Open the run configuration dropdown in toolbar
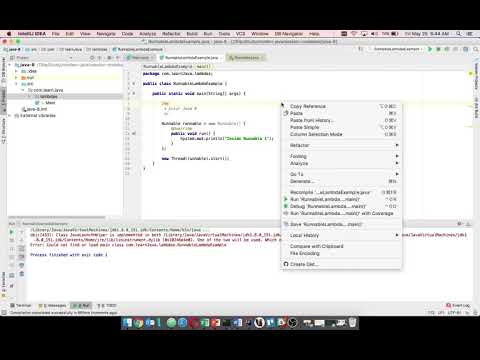The image size is (480, 360). coord(396,49)
